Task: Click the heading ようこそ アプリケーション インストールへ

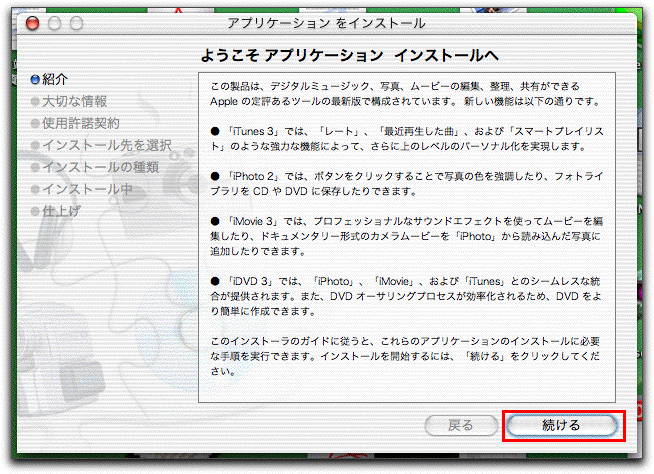Action: point(350,55)
